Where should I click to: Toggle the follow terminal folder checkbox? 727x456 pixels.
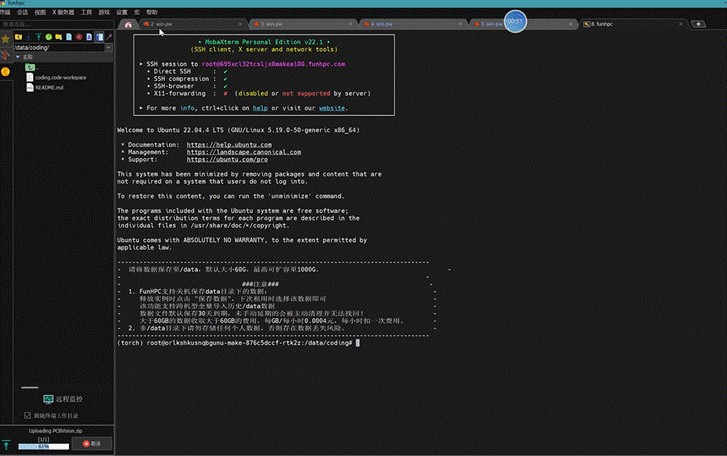pos(27,415)
